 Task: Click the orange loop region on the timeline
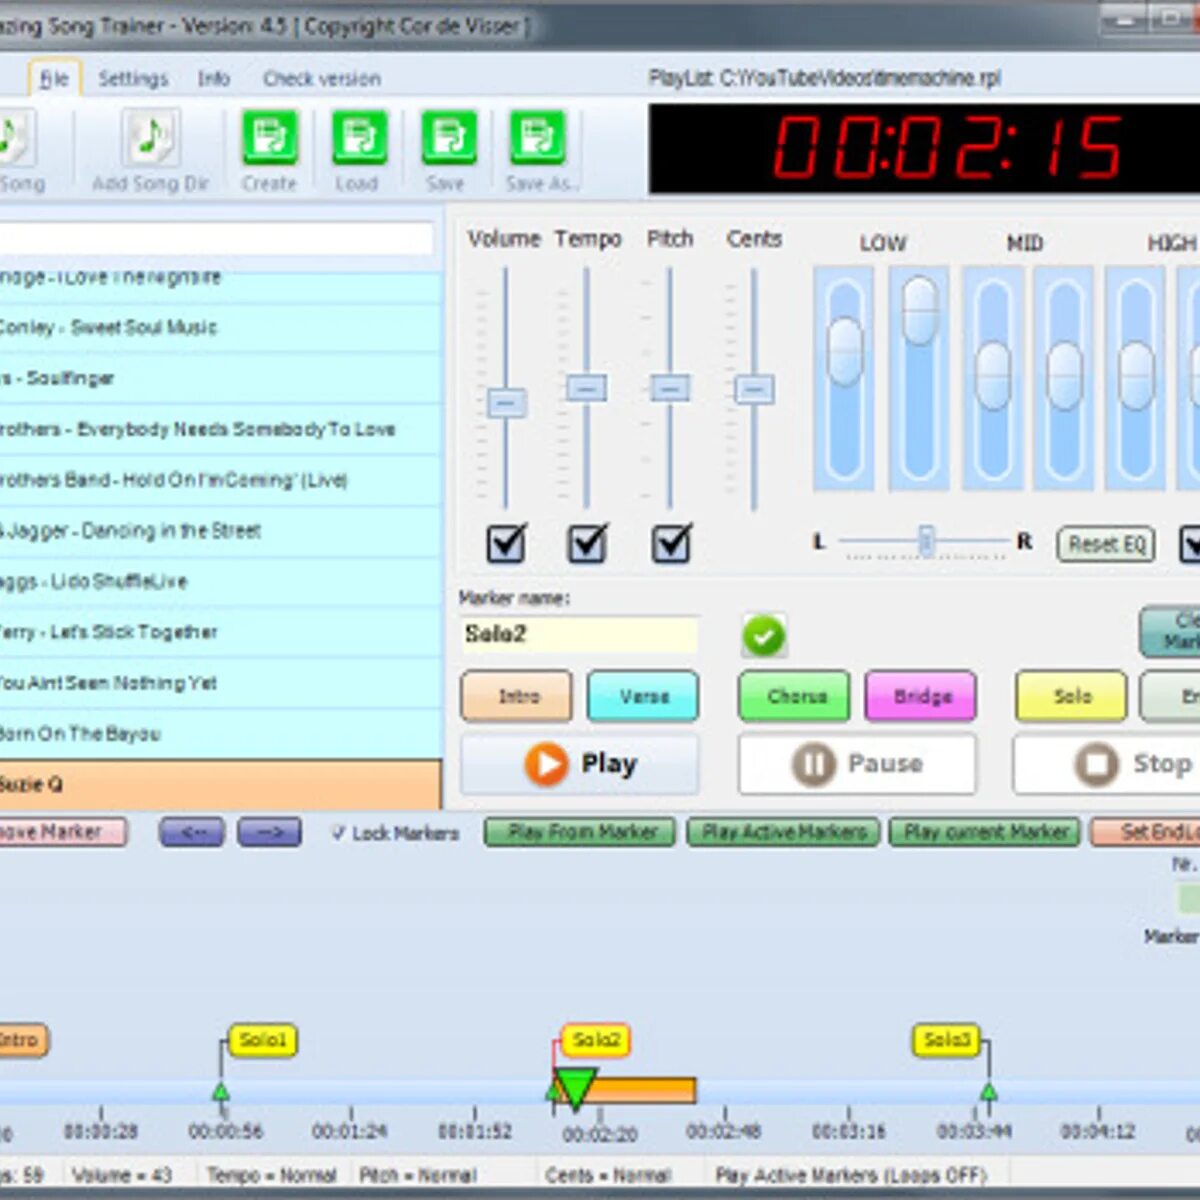(x=645, y=1090)
